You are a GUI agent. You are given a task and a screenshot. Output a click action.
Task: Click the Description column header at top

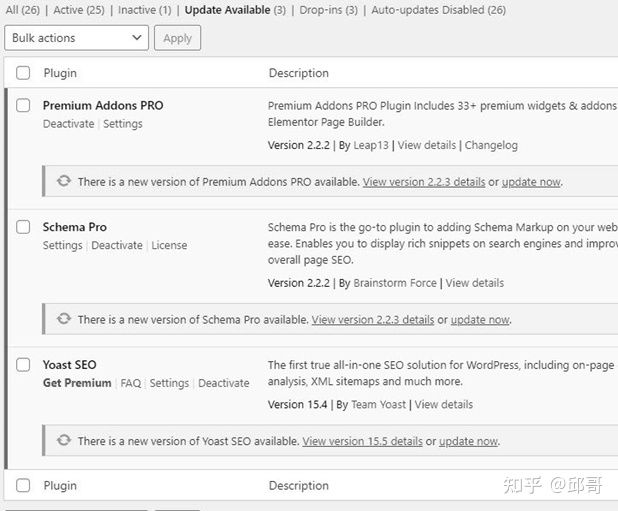298,73
